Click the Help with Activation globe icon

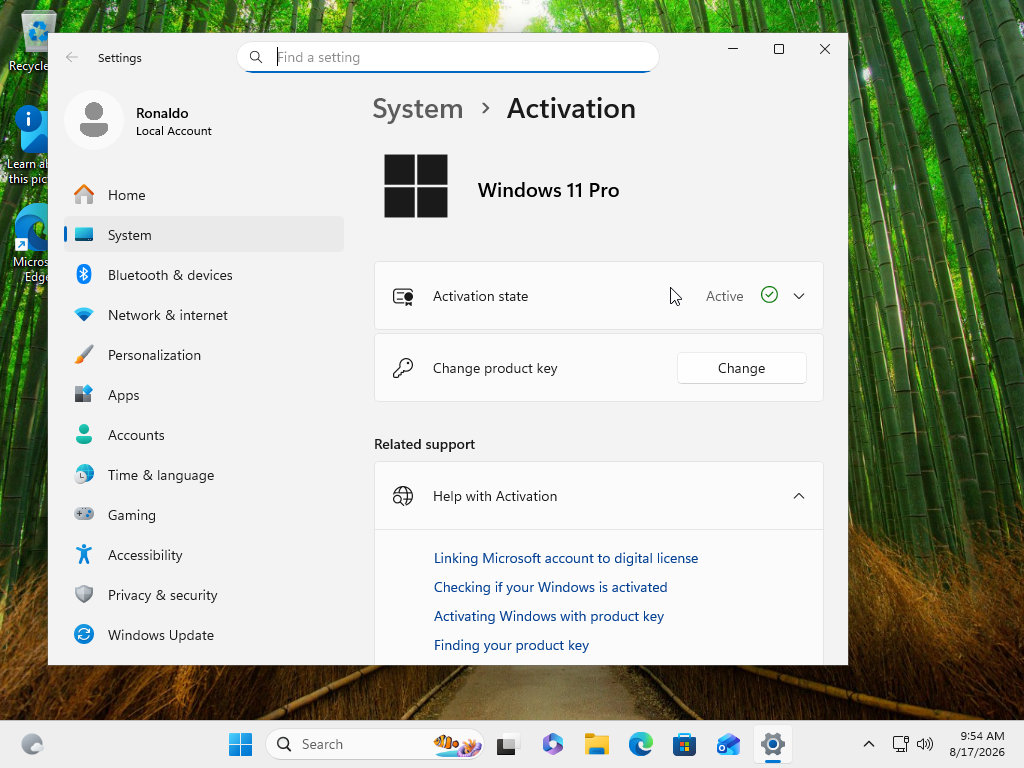point(403,496)
